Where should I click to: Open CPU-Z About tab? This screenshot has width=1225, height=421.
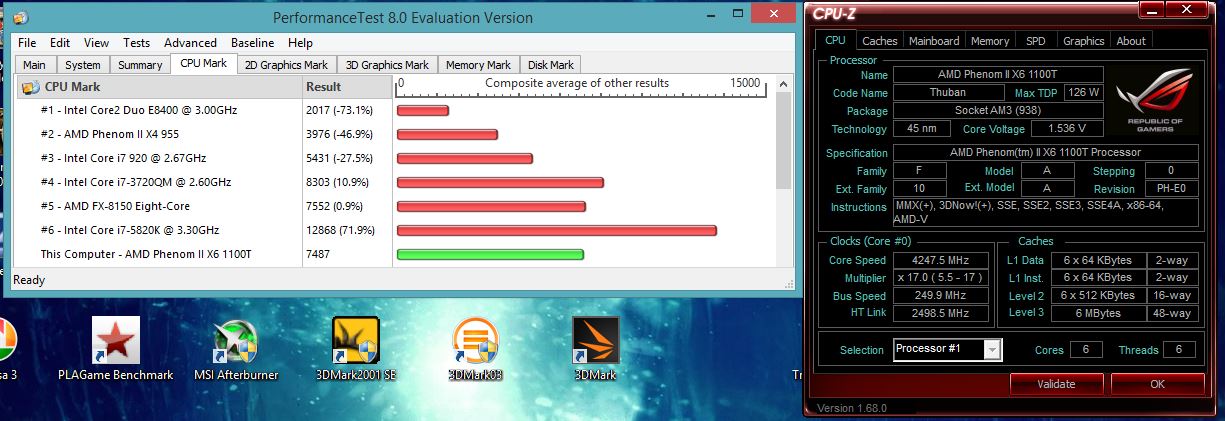pyautogui.click(x=1131, y=41)
